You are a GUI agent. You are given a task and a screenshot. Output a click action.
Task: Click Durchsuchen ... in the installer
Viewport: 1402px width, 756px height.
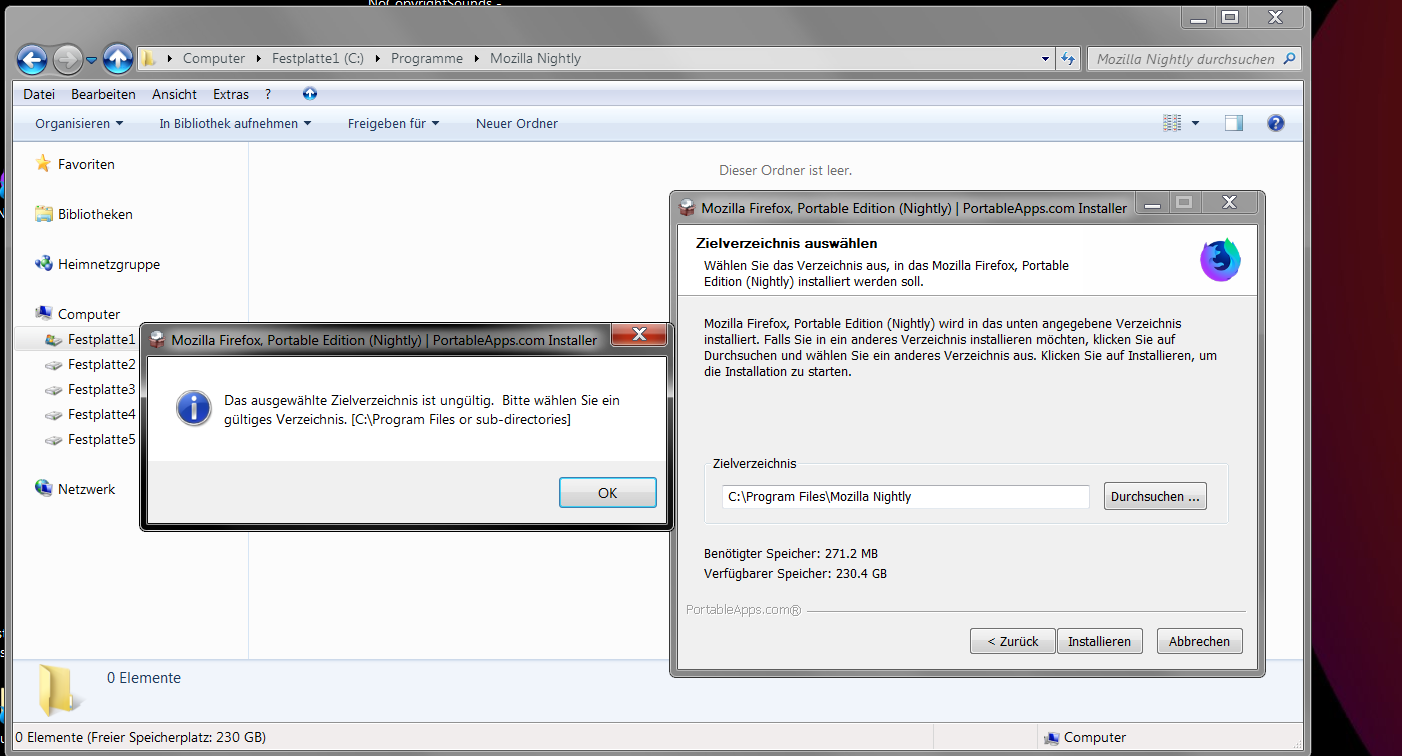coord(1155,496)
